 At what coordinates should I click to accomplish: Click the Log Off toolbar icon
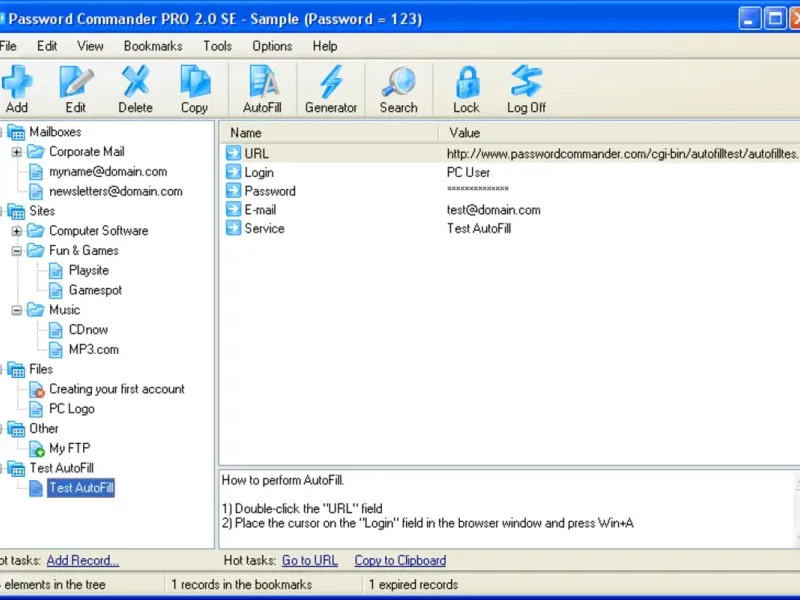coord(526,89)
